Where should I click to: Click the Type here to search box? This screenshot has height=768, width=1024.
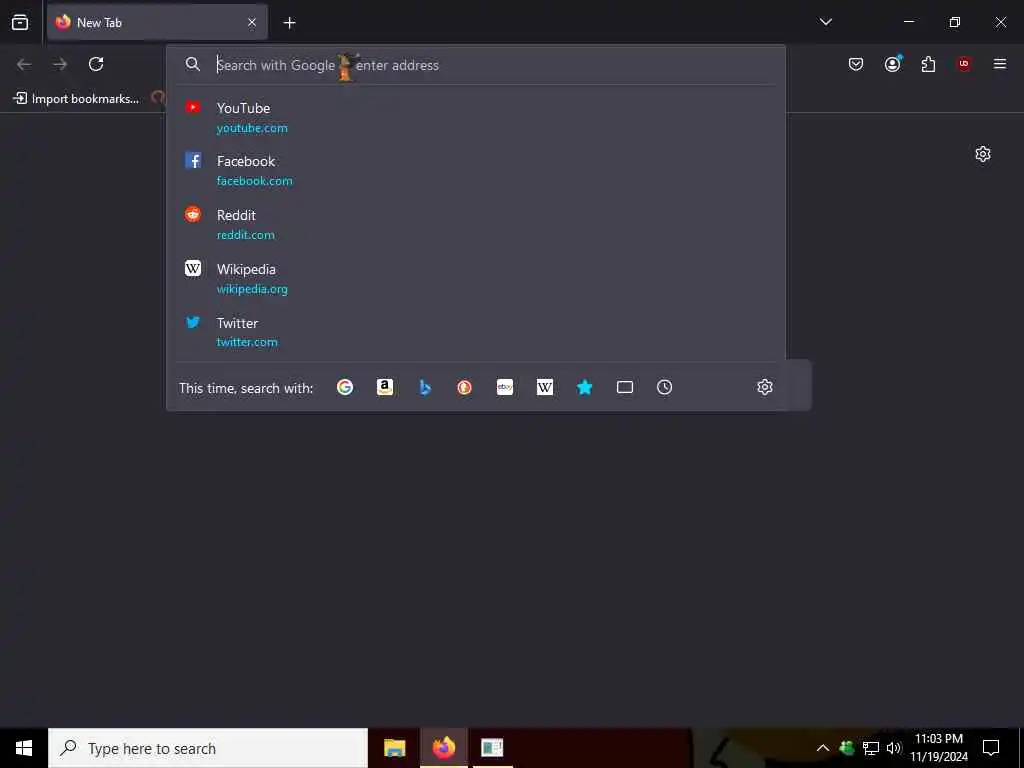click(x=208, y=748)
